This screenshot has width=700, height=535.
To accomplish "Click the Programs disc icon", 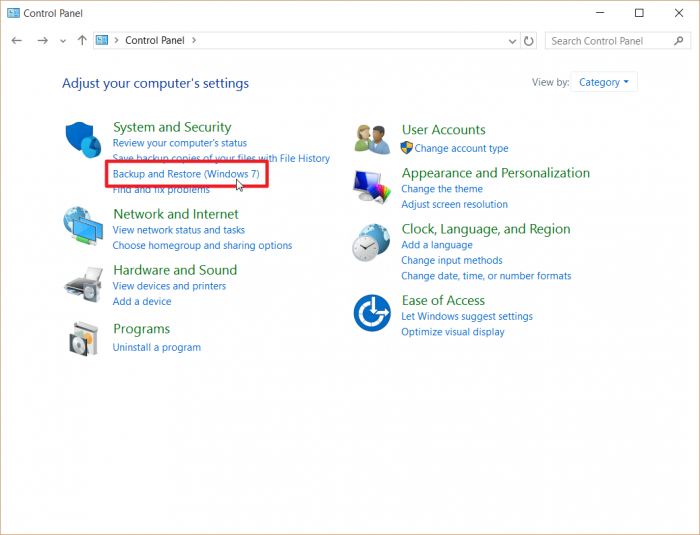I will pyautogui.click(x=83, y=339).
